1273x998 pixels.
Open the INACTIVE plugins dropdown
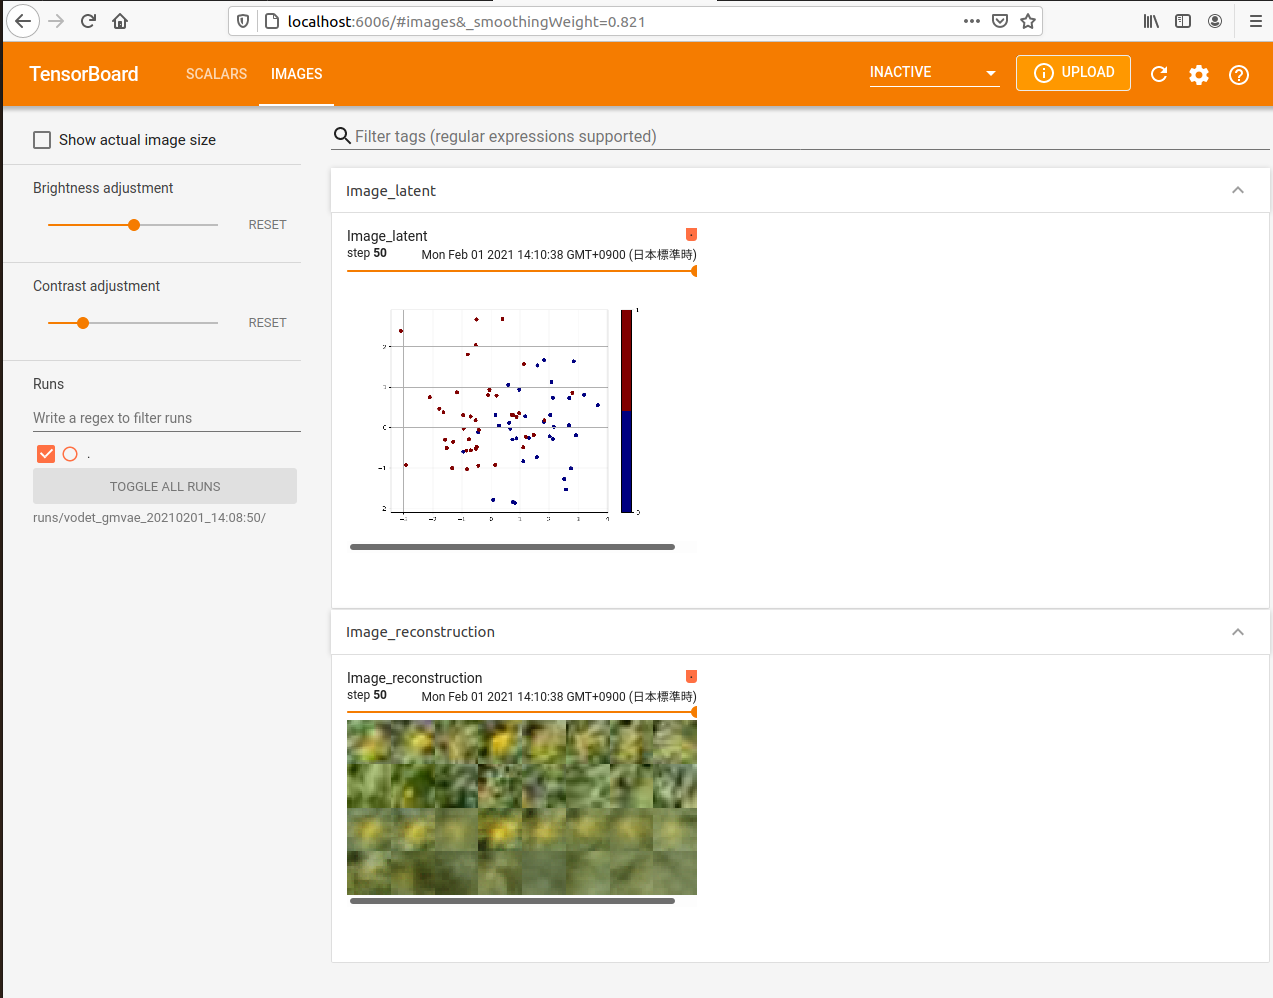[x=934, y=72]
